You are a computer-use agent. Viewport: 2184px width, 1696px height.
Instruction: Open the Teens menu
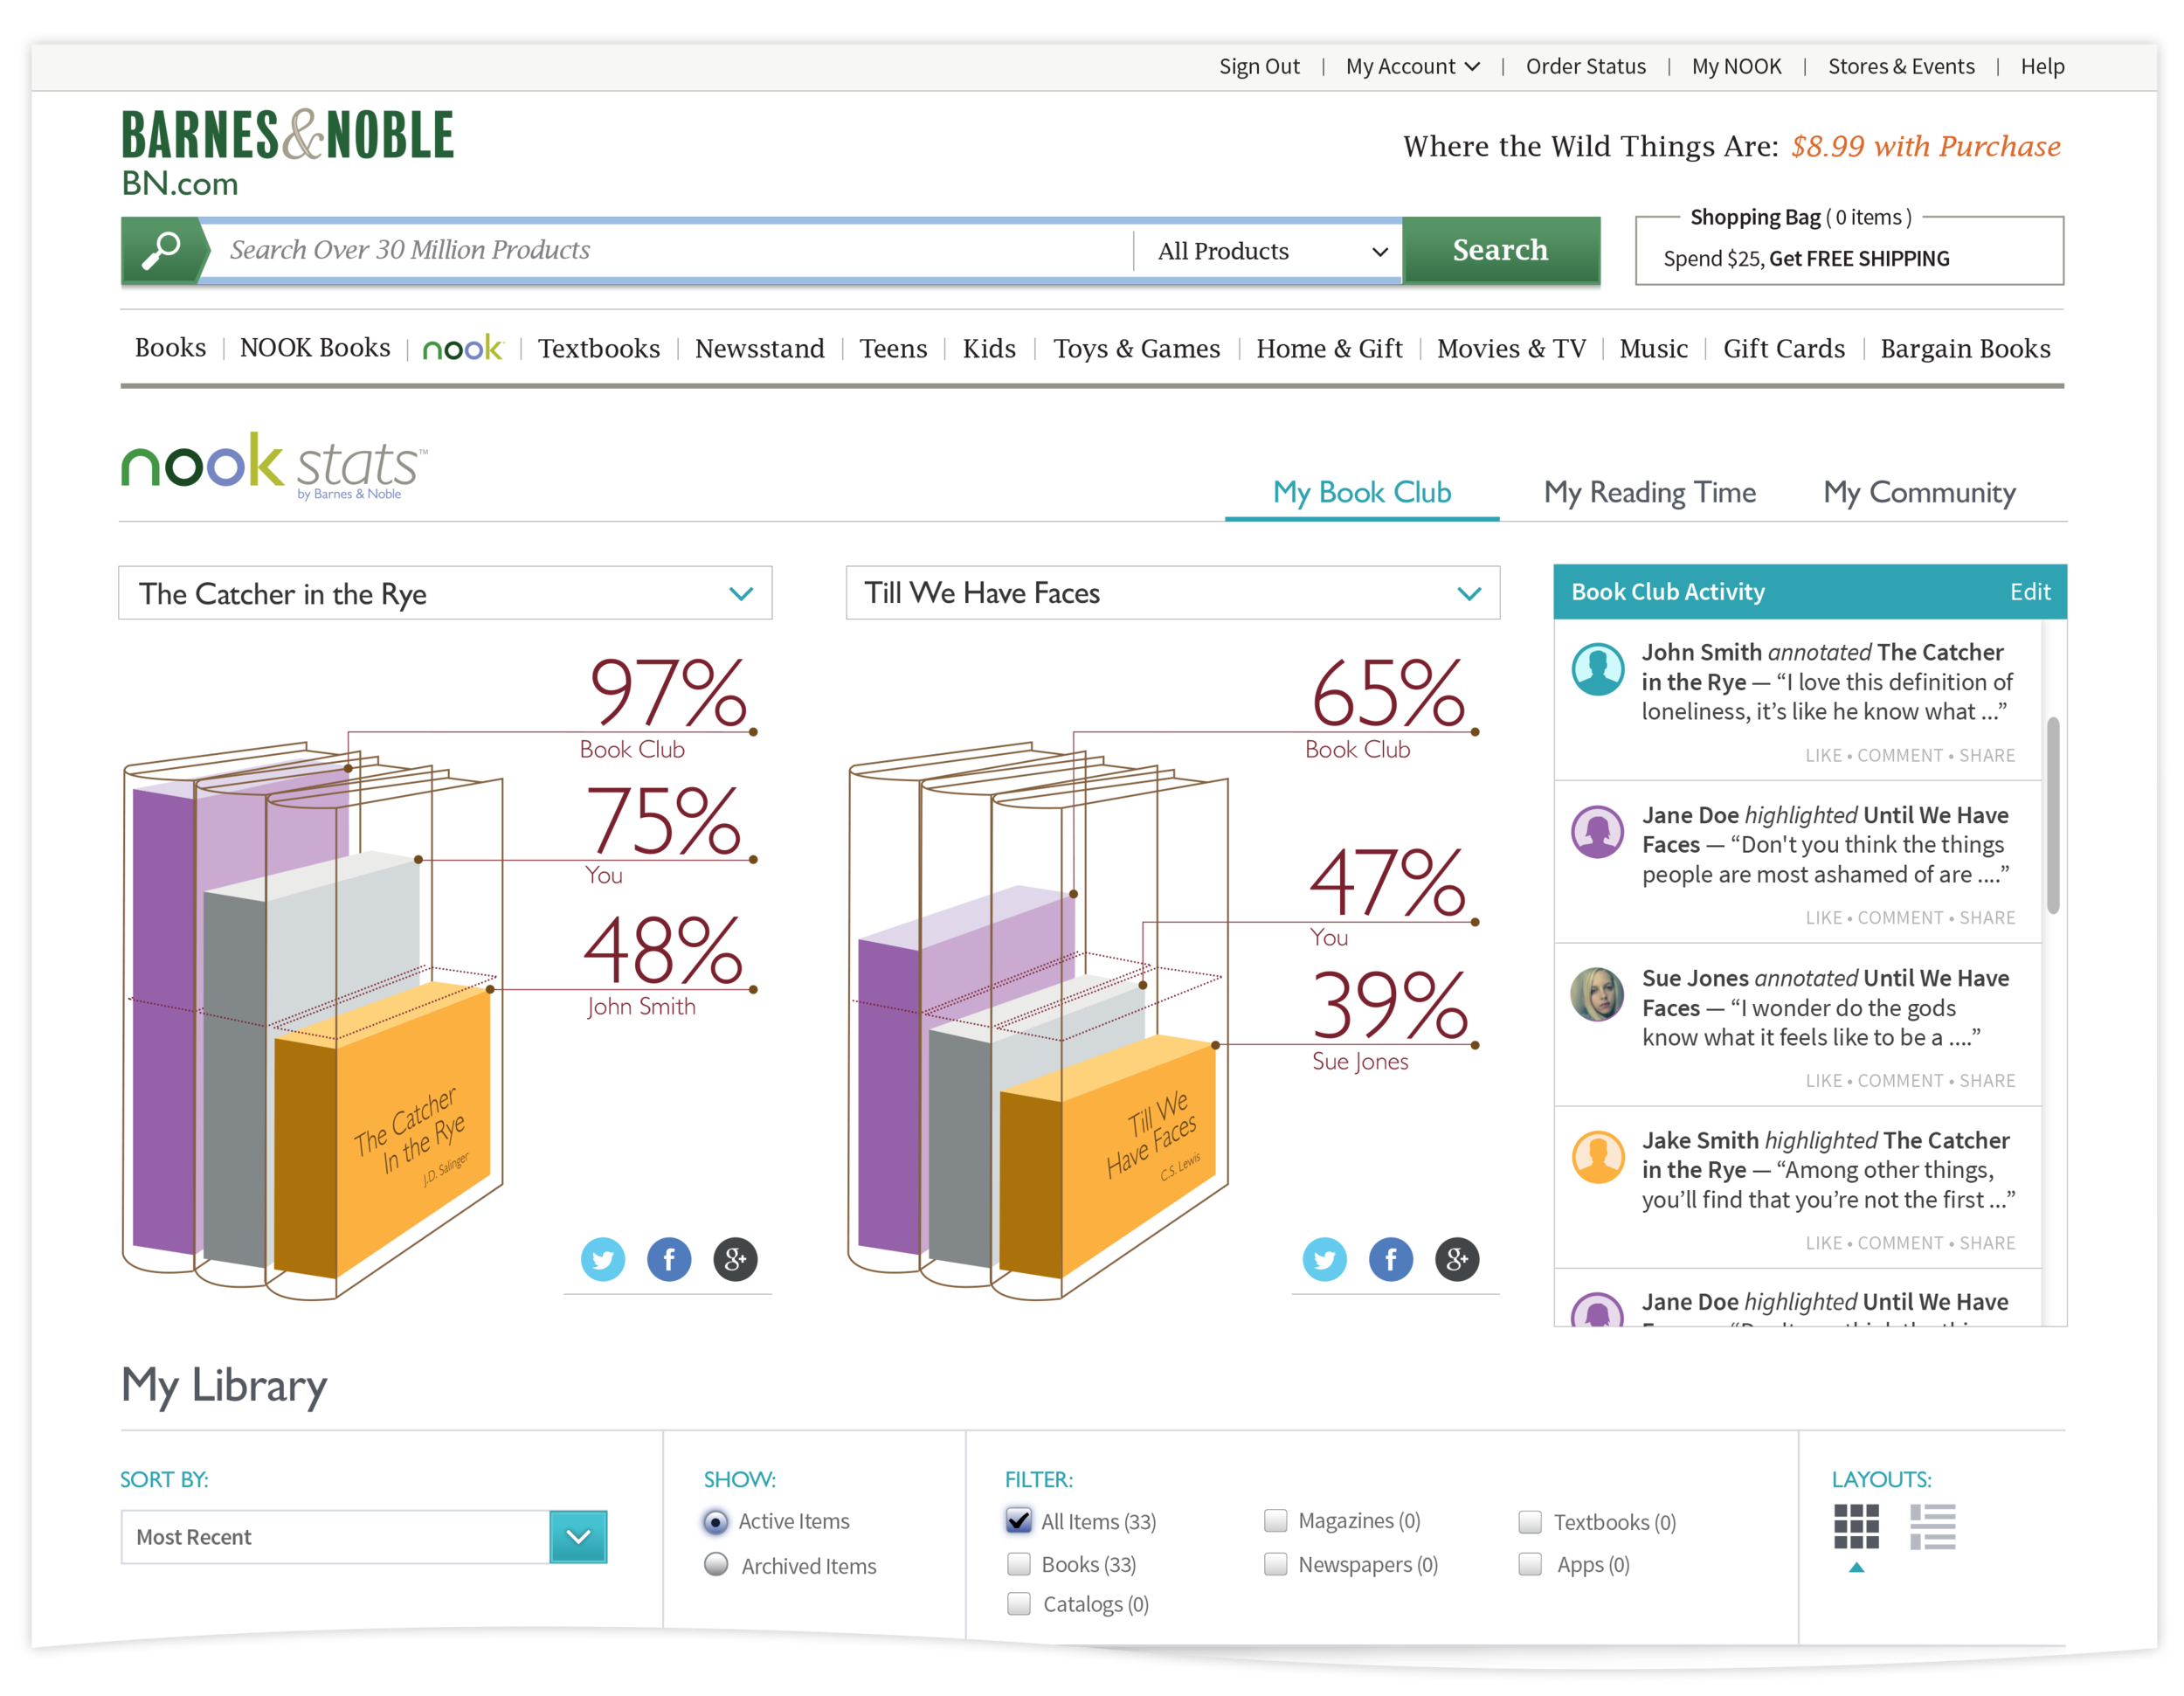[x=893, y=348]
